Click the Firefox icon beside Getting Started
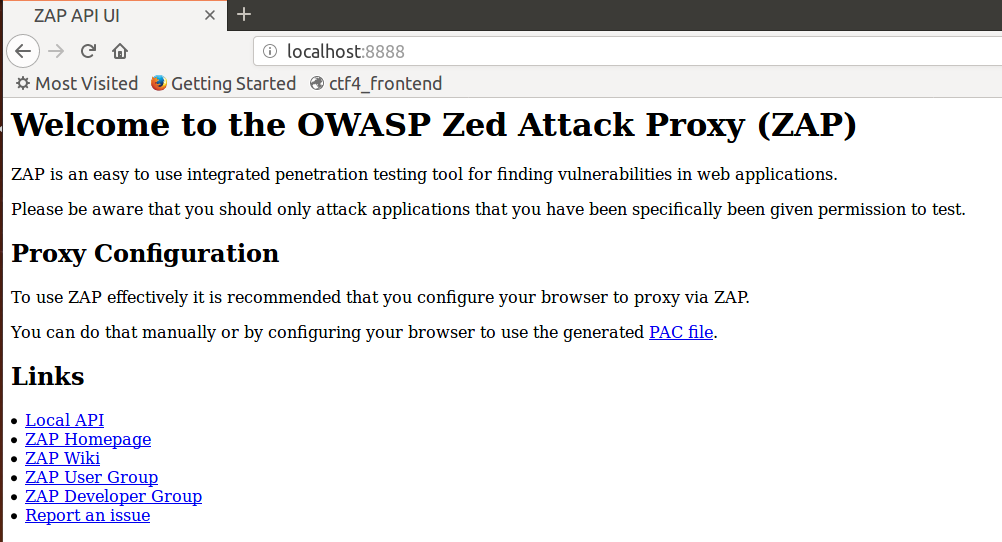The height and width of the screenshot is (542, 1002). coord(158,83)
